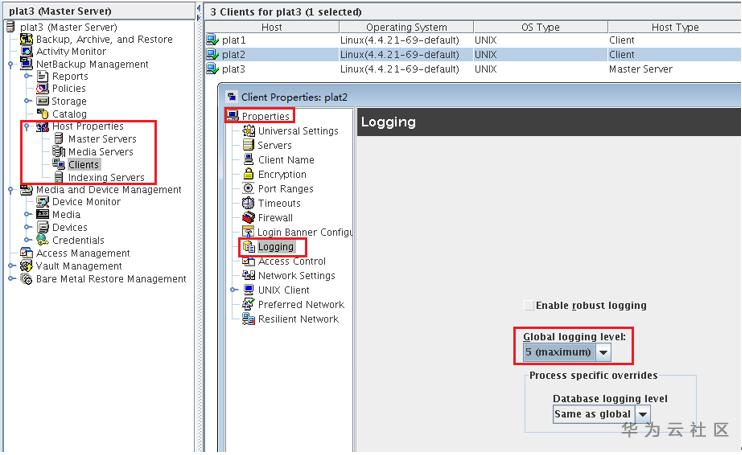
Task: Select Servers in Client Properties tree
Action: [x=274, y=145]
